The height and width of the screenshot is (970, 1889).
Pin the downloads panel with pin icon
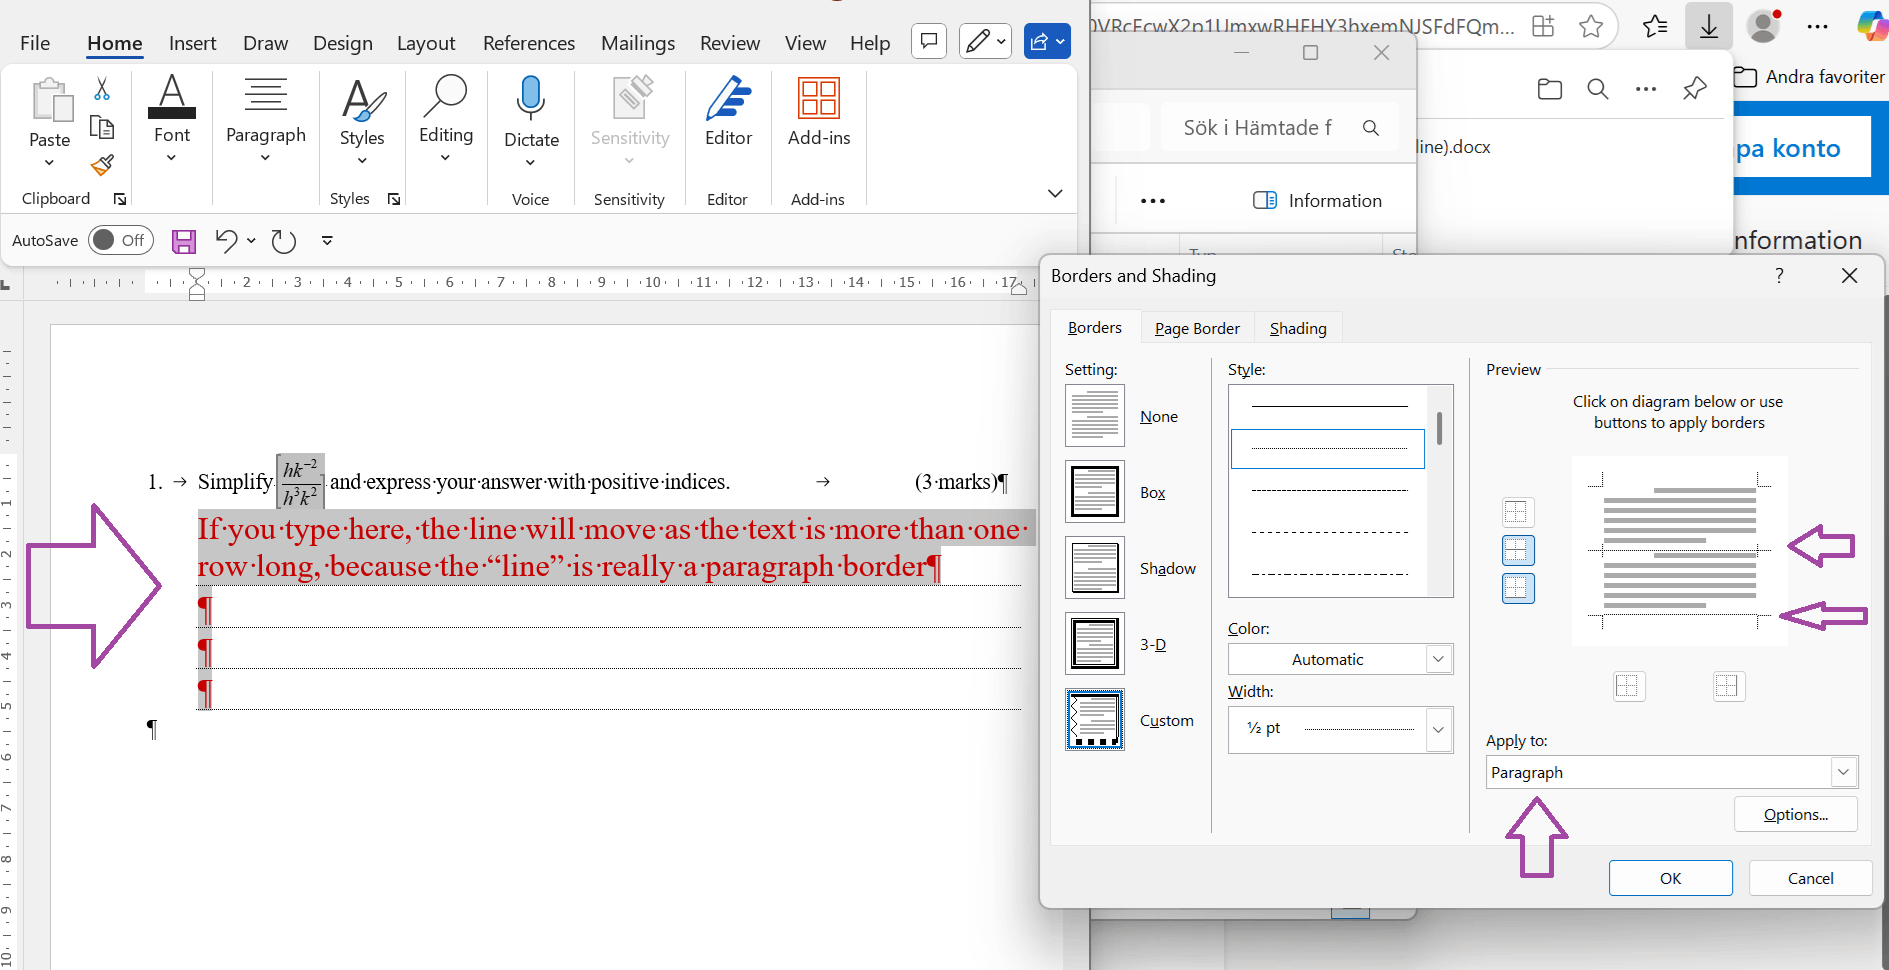(x=1695, y=89)
